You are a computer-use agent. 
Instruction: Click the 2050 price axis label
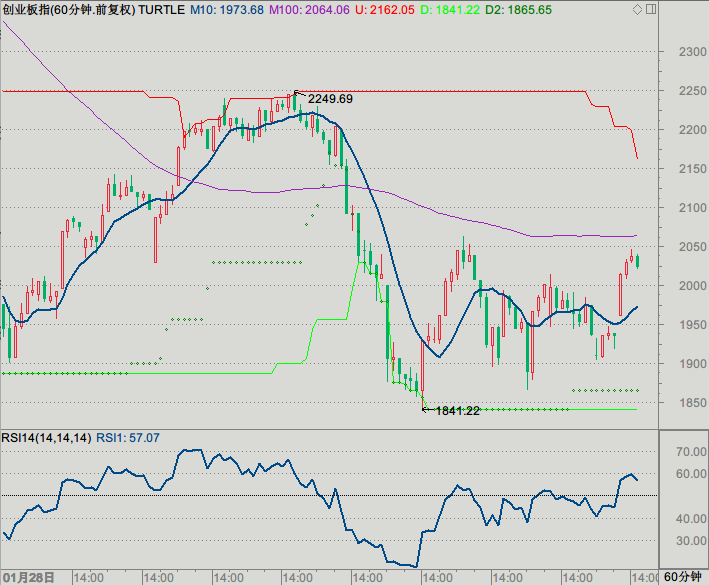[692, 247]
